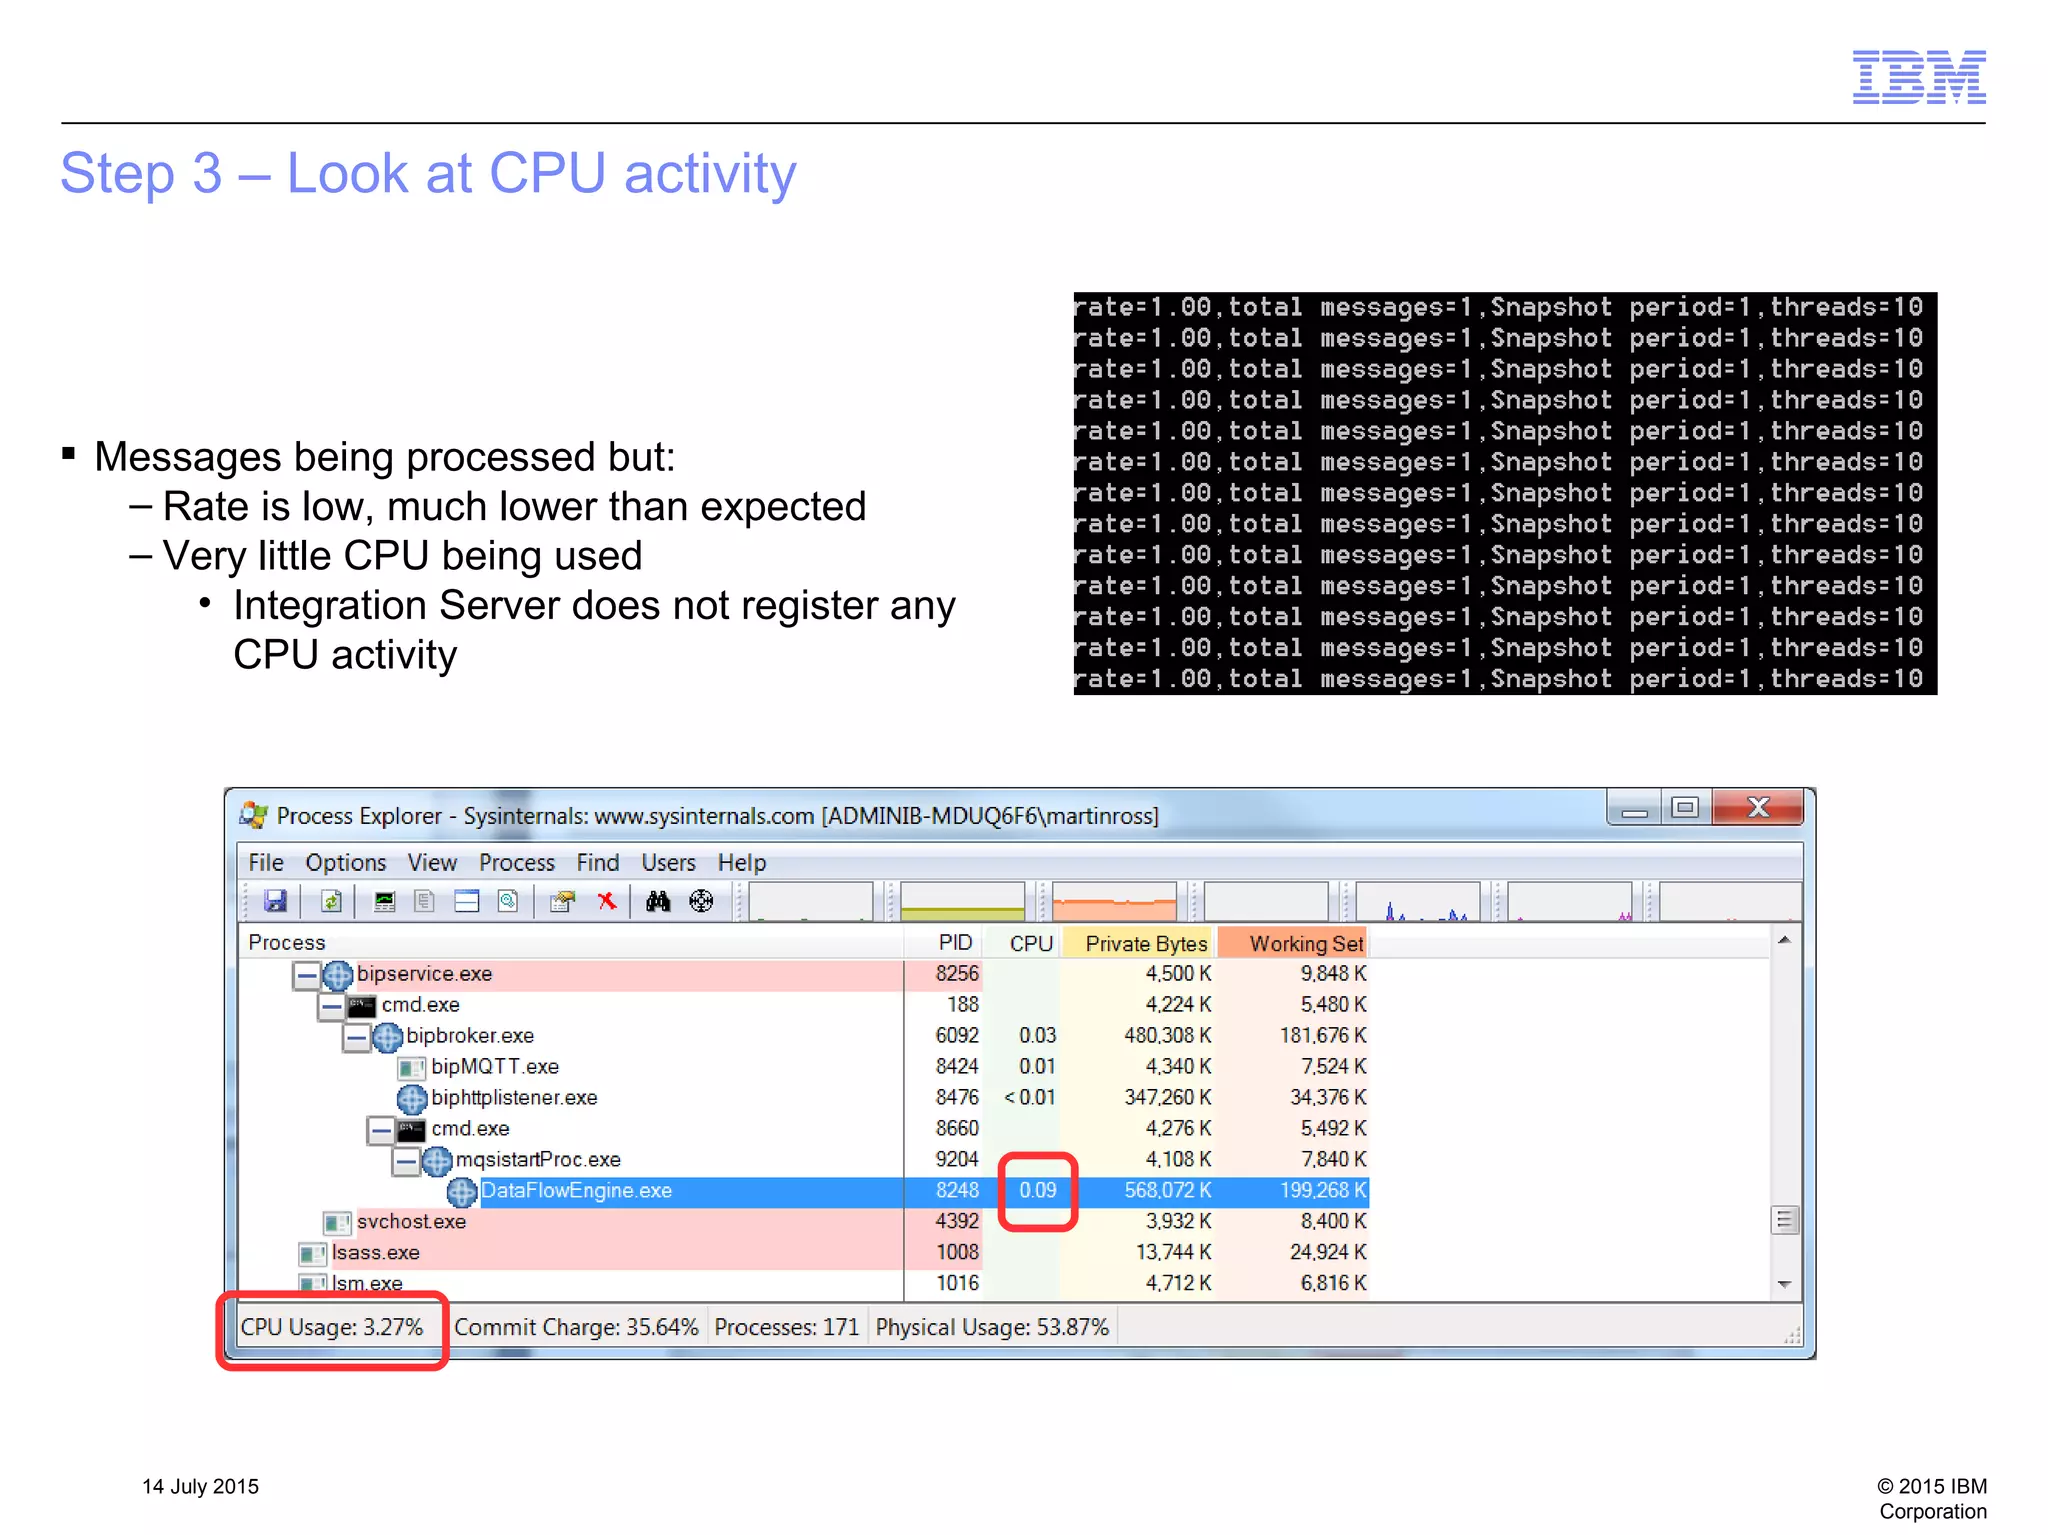Click the view DLLs/handles toolbar icon

508,901
